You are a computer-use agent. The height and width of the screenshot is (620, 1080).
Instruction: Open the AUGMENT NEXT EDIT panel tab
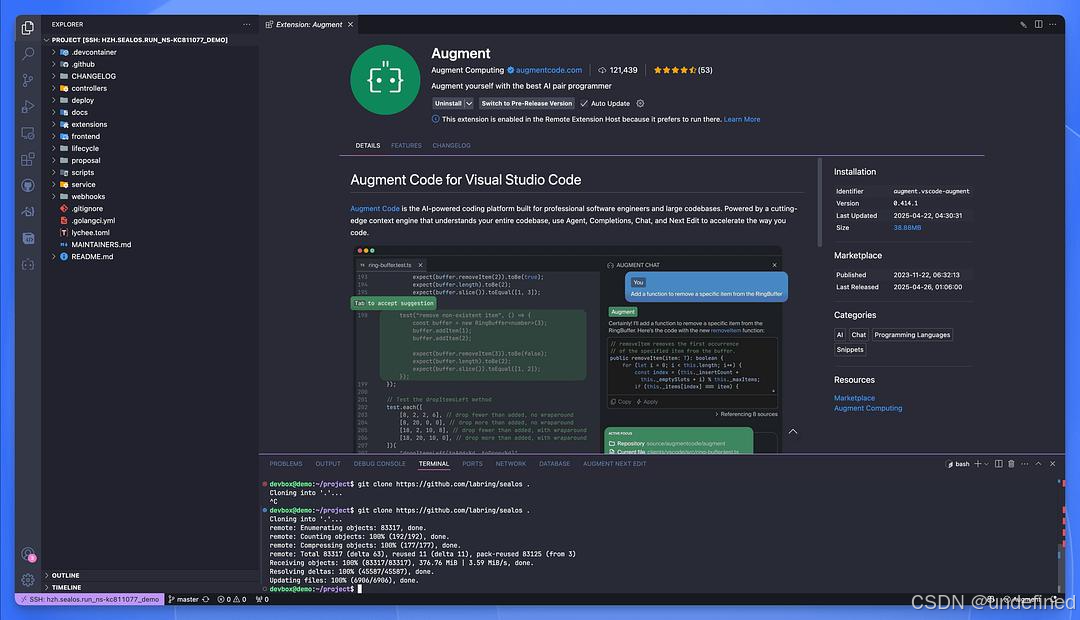614,464
